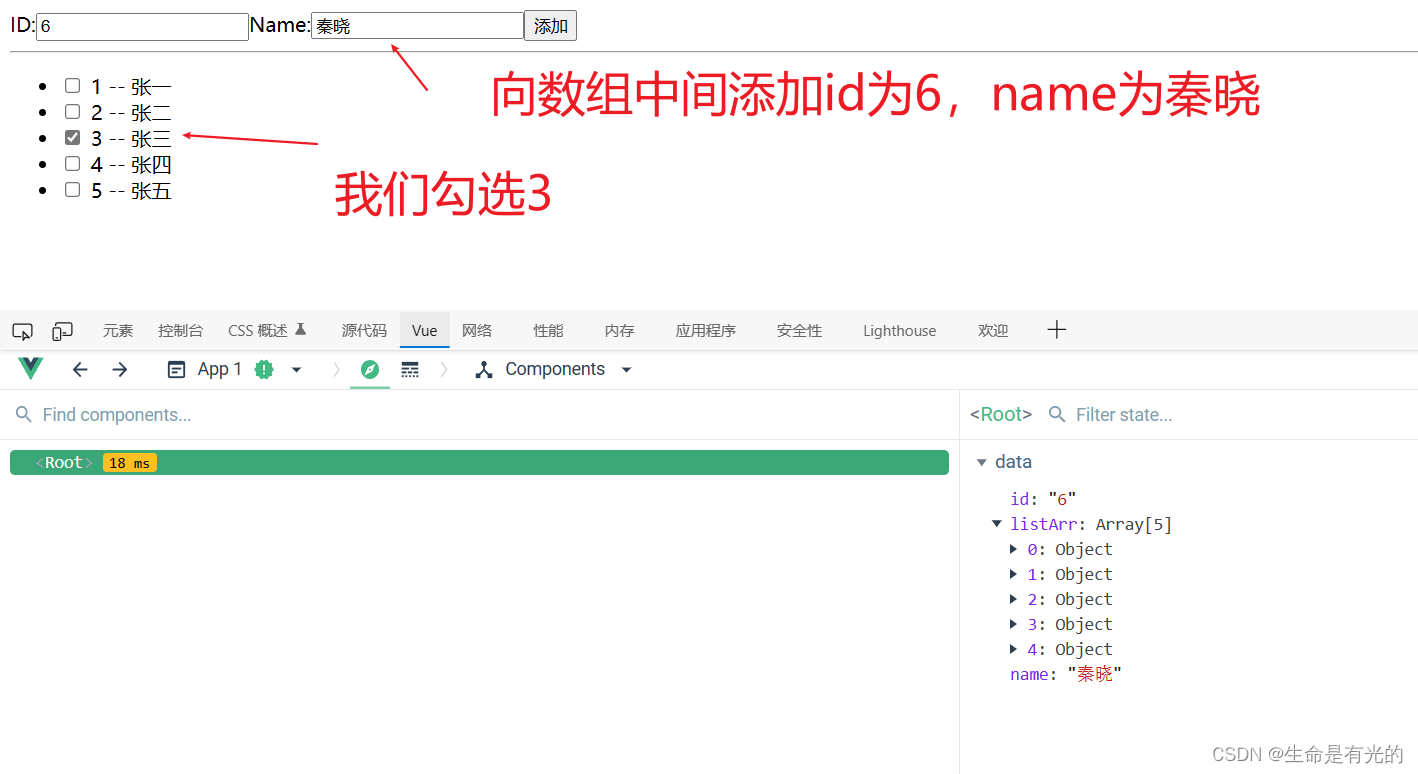Check the checkbox for 1 -- 张一
This screenshot has height=774, width=1418.
click(x=72, y=86)
